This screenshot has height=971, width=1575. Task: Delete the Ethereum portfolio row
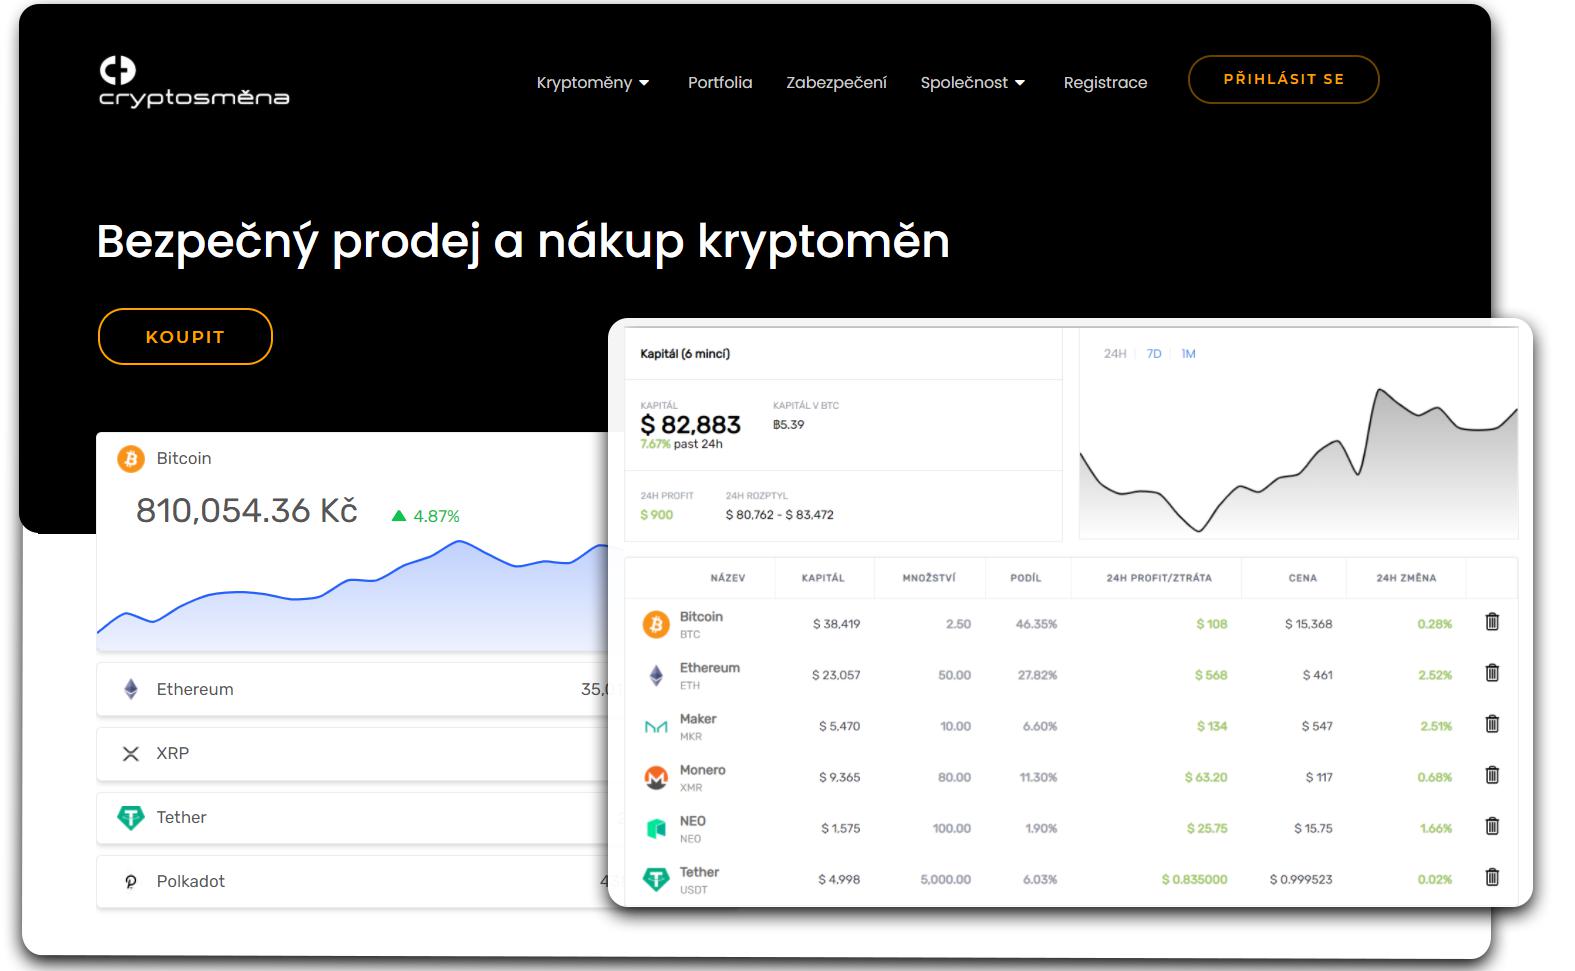(x=1492, y=673)
